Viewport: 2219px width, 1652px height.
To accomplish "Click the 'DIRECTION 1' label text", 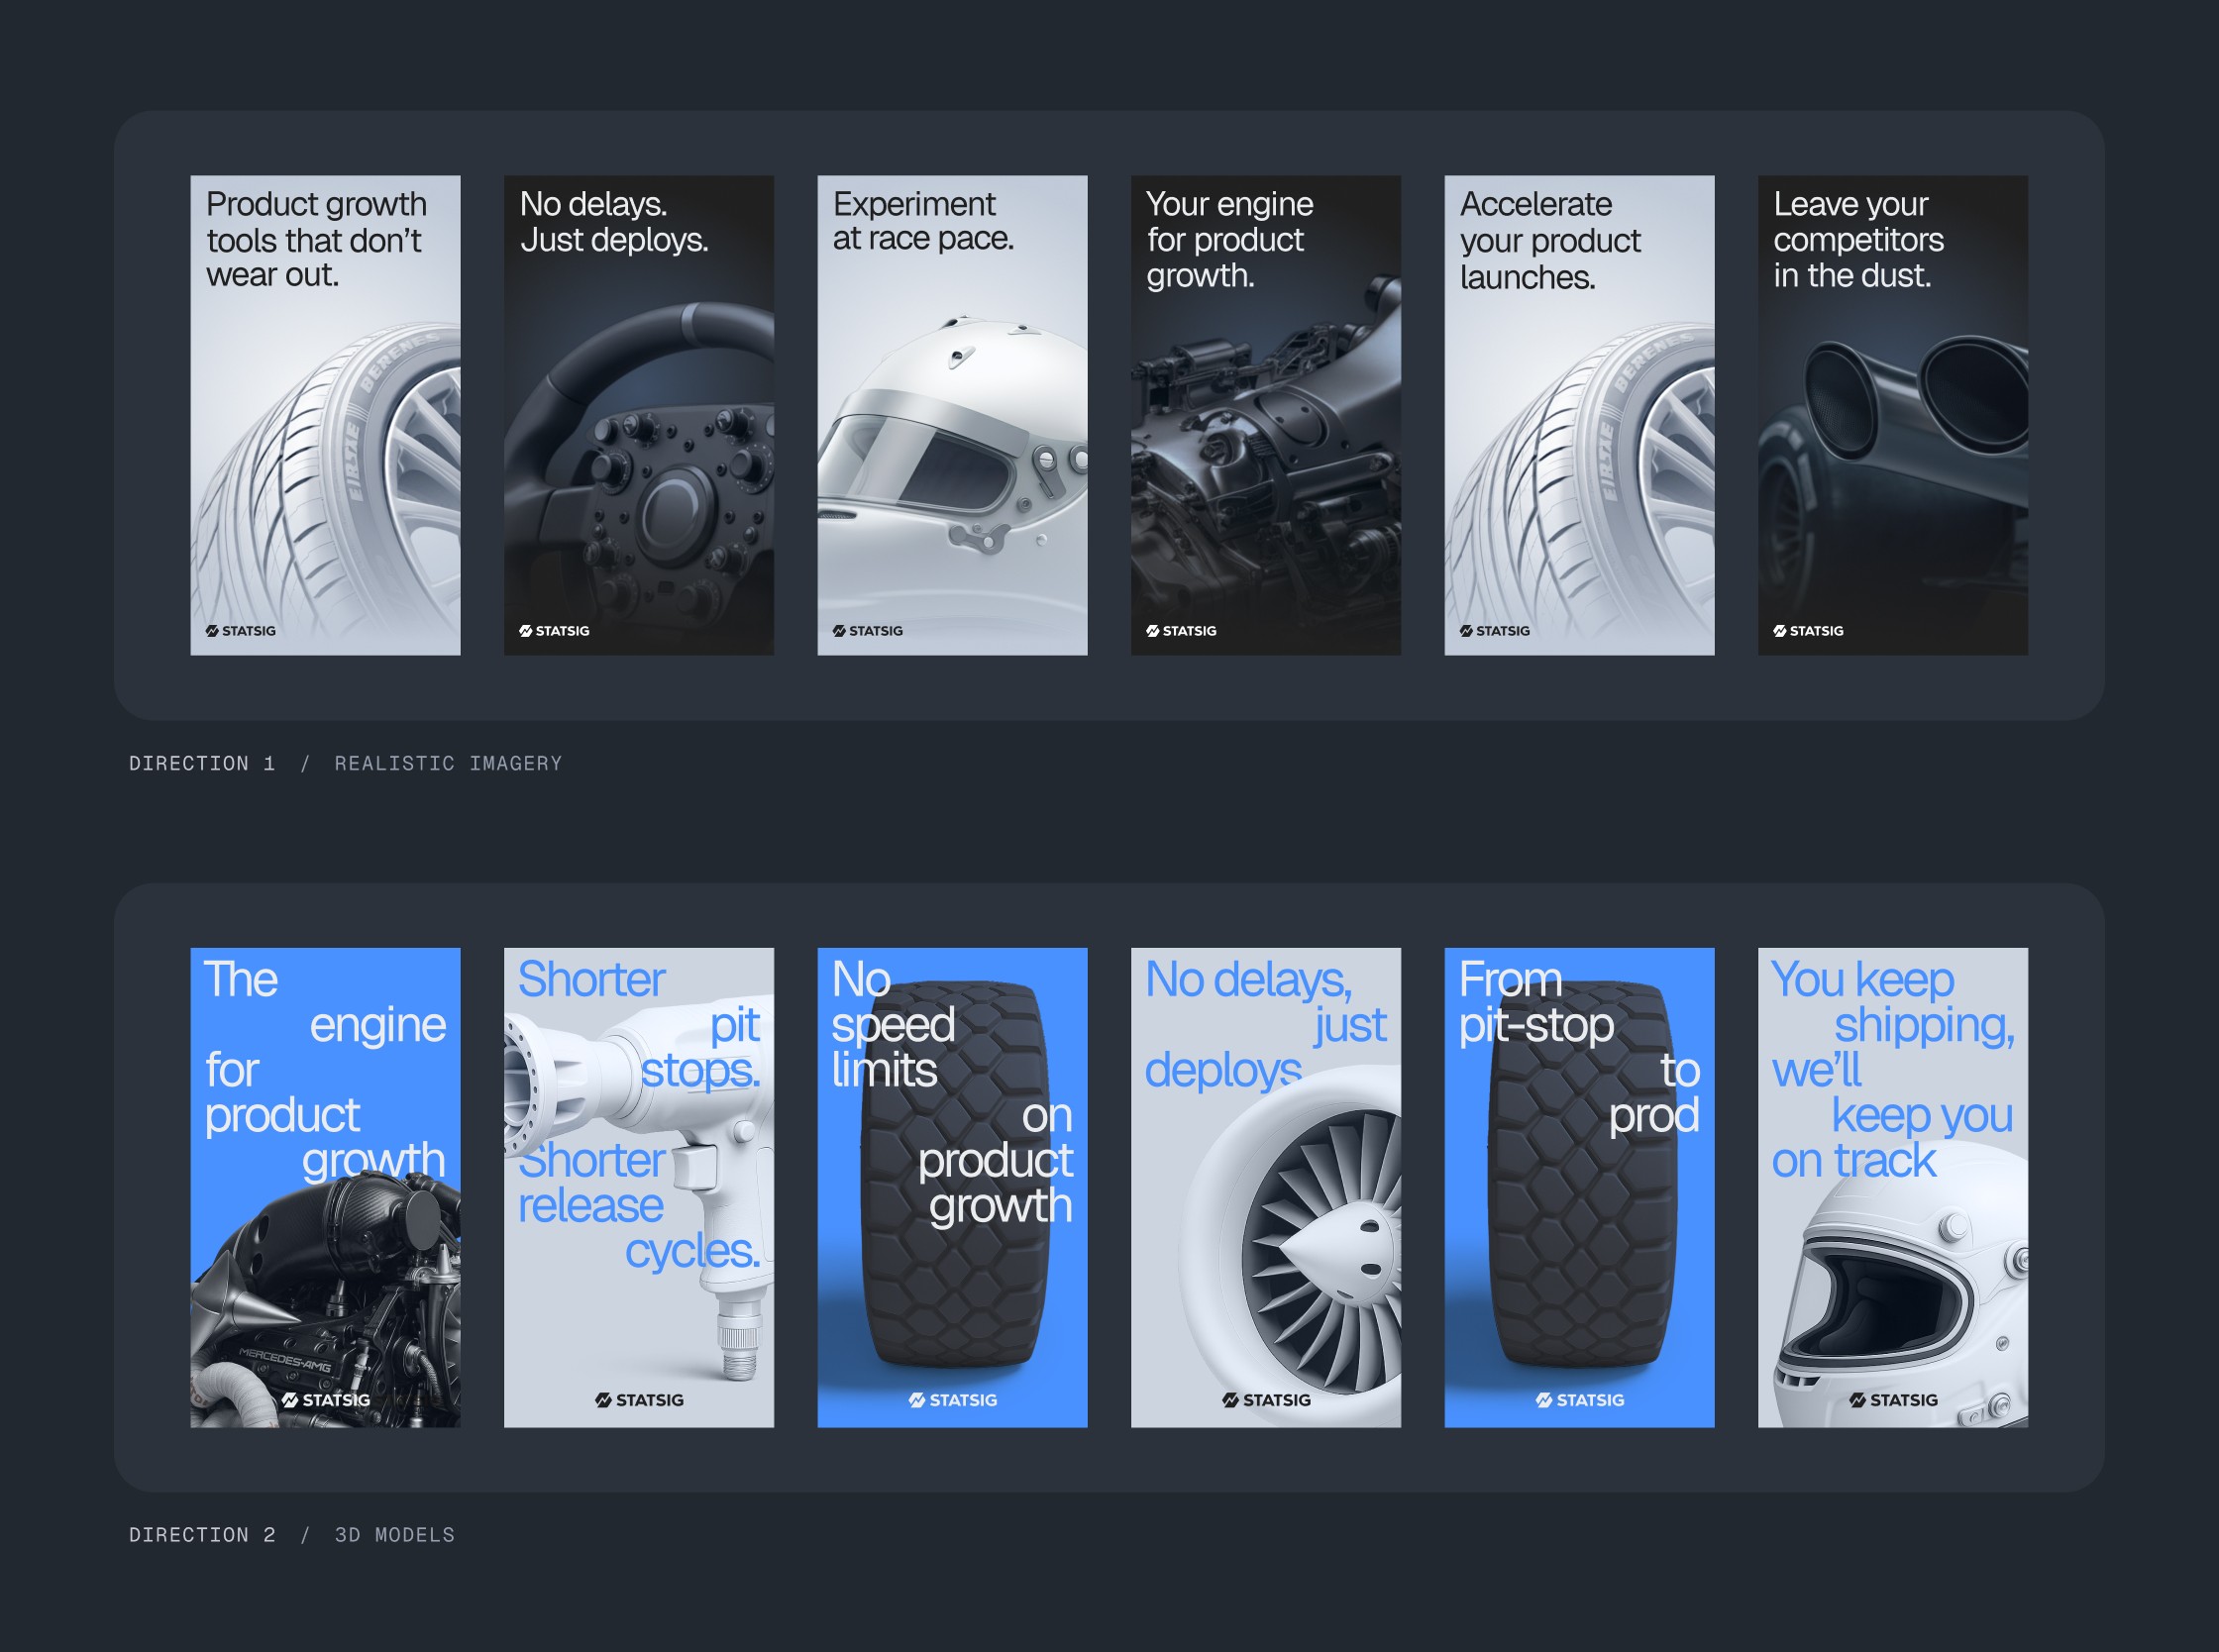I will [202, 764].
